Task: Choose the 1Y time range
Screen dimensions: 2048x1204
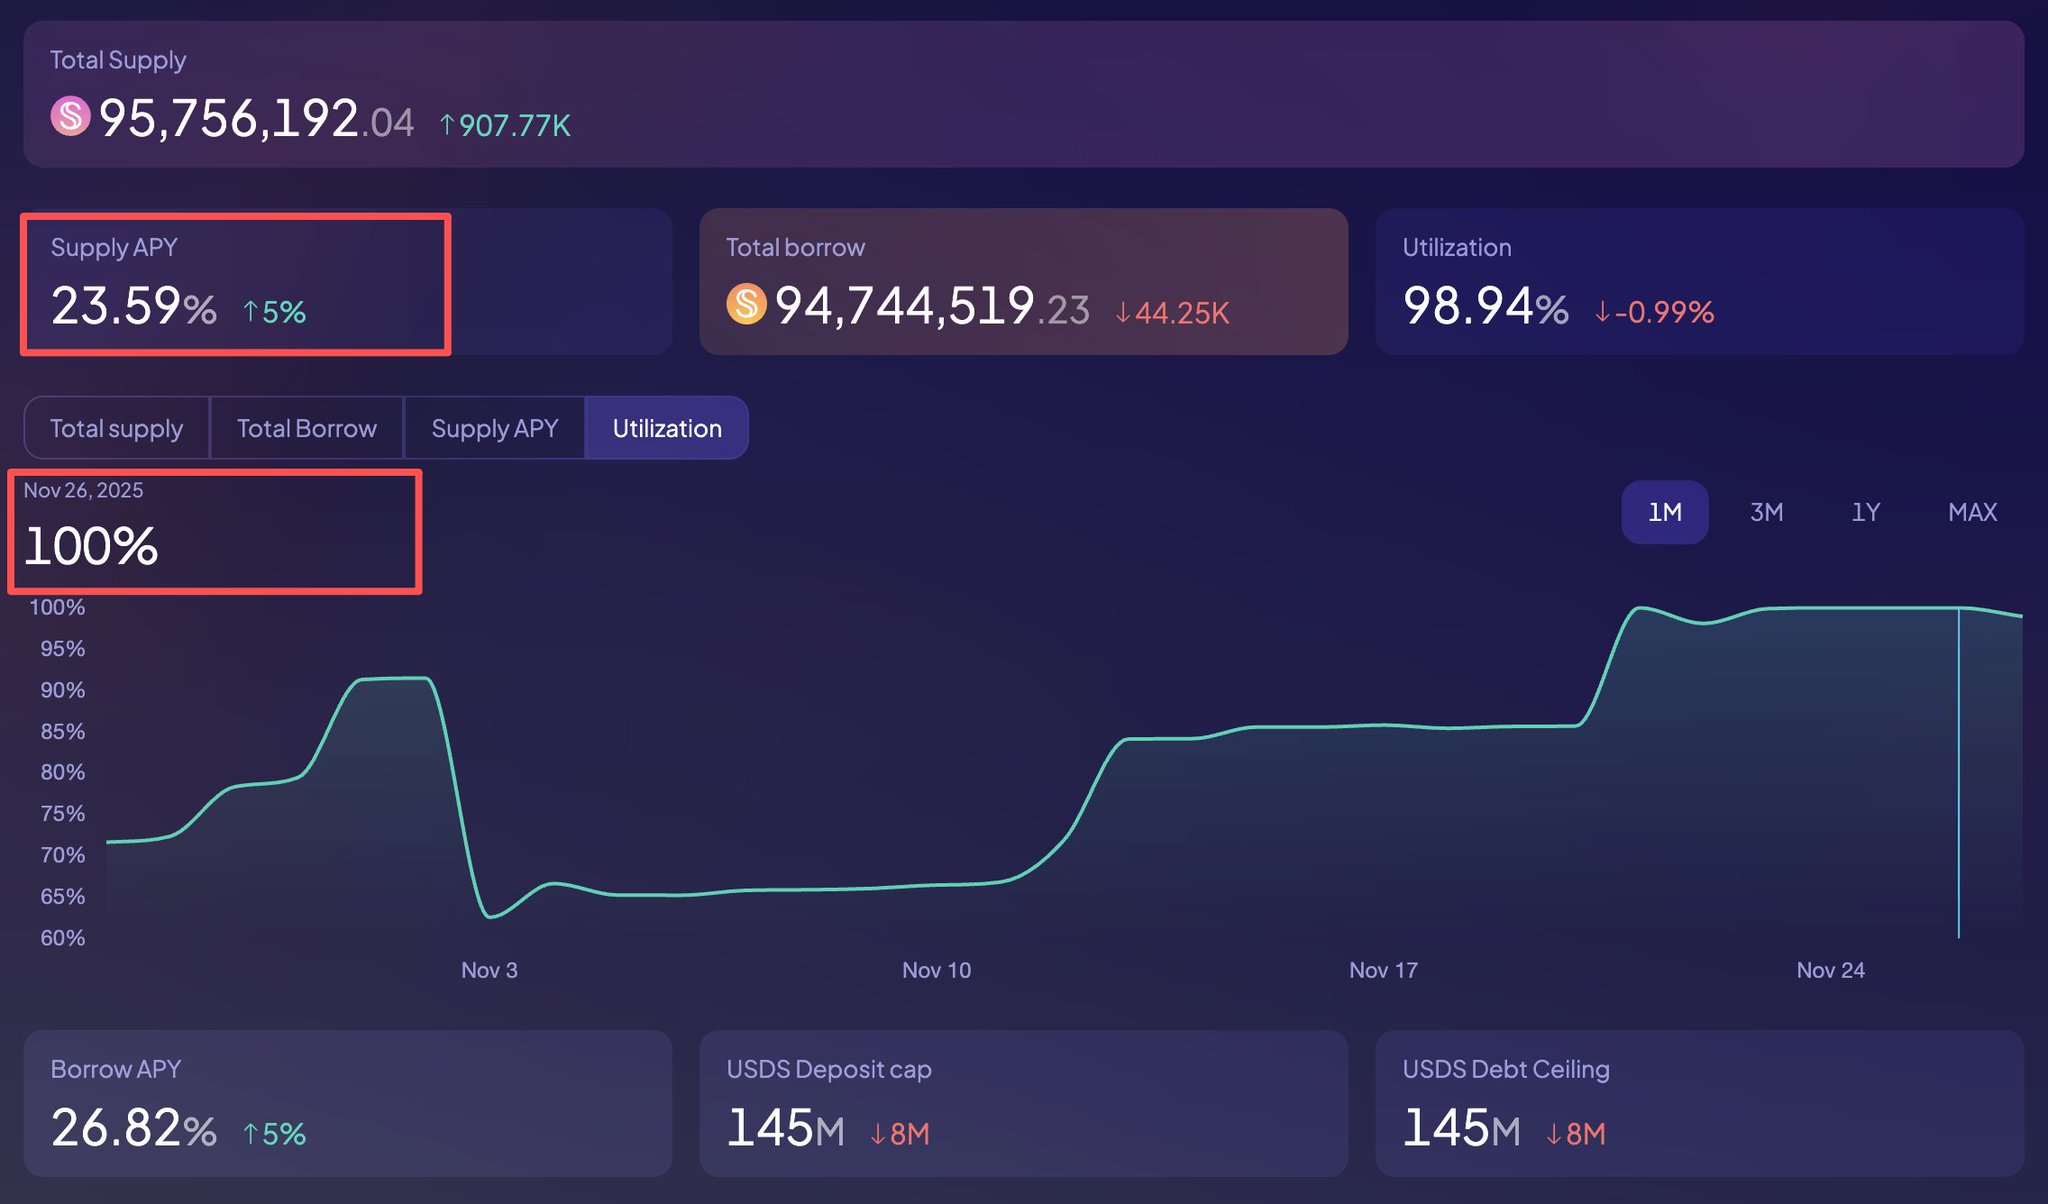Action: coord(1865,512)
